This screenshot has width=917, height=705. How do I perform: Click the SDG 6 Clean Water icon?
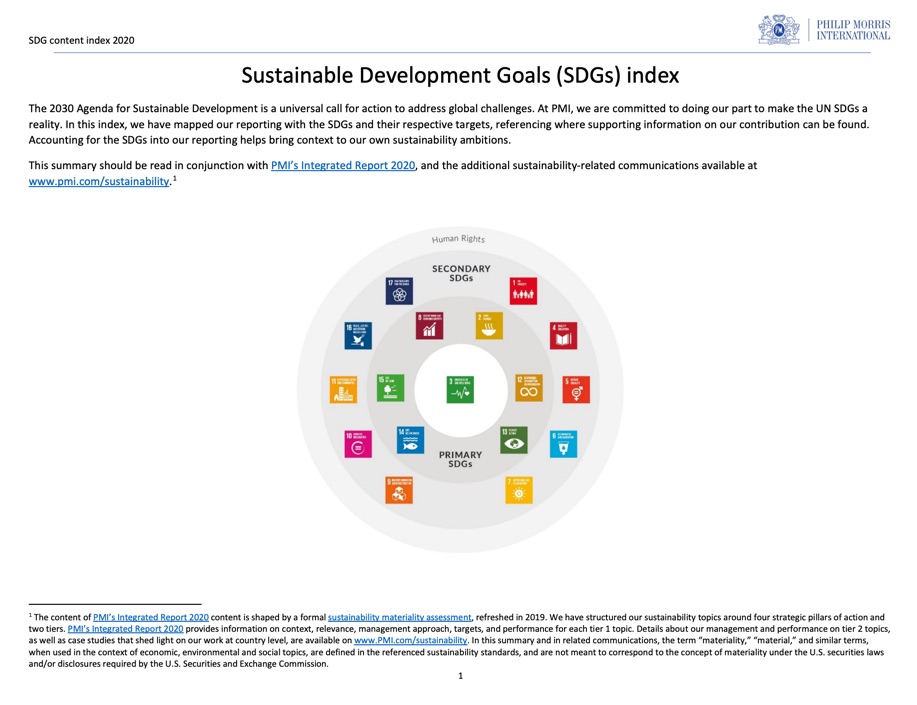click(x=563, y=444)
